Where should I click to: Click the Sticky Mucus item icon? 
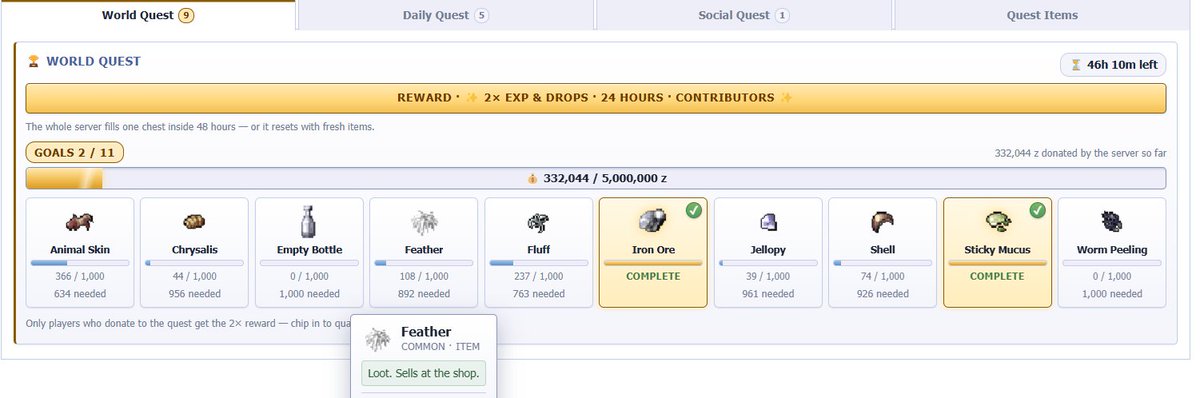tap(998, 221)
